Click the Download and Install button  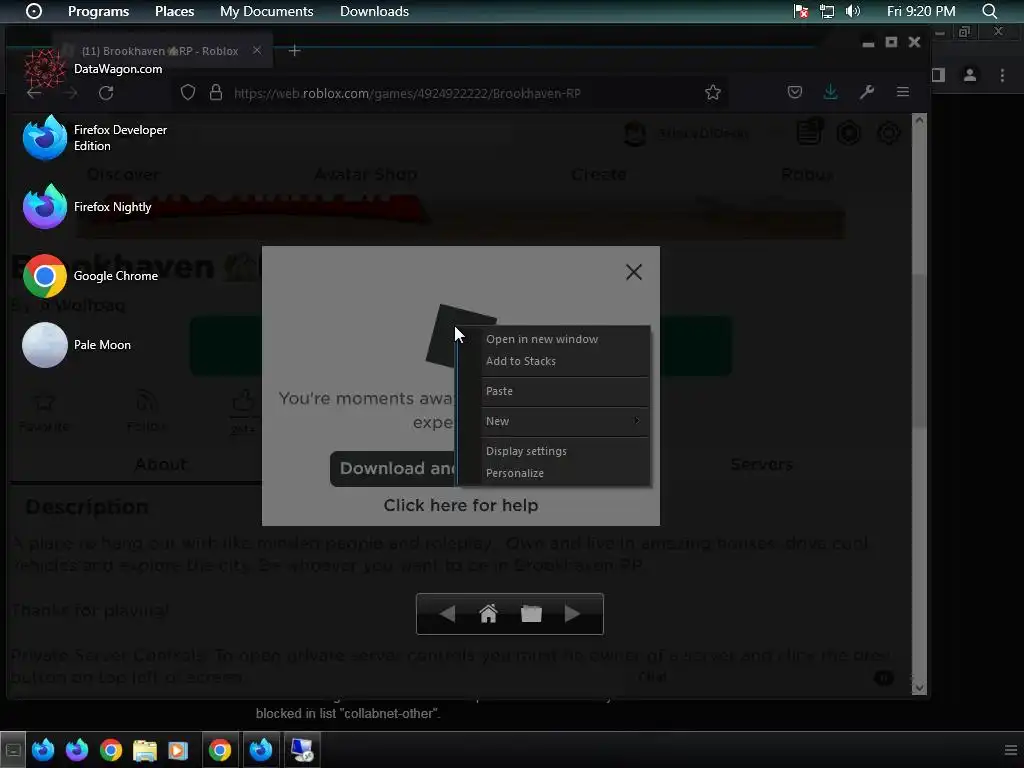(x=392, y=469)
